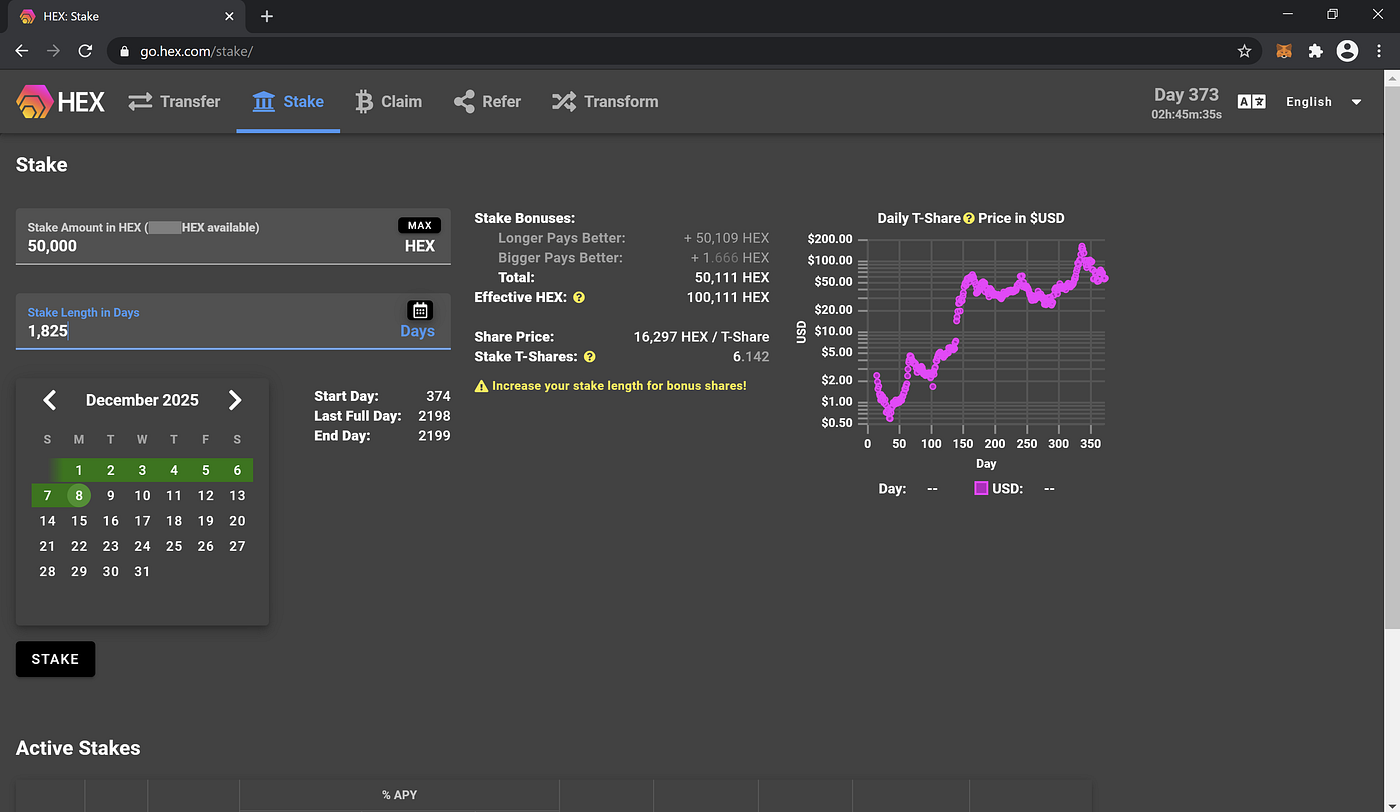Image resolution: width=1400 pixels, height=812 pixels.
Task: Expand the English language dropdown
Action: click(1324, 101)
